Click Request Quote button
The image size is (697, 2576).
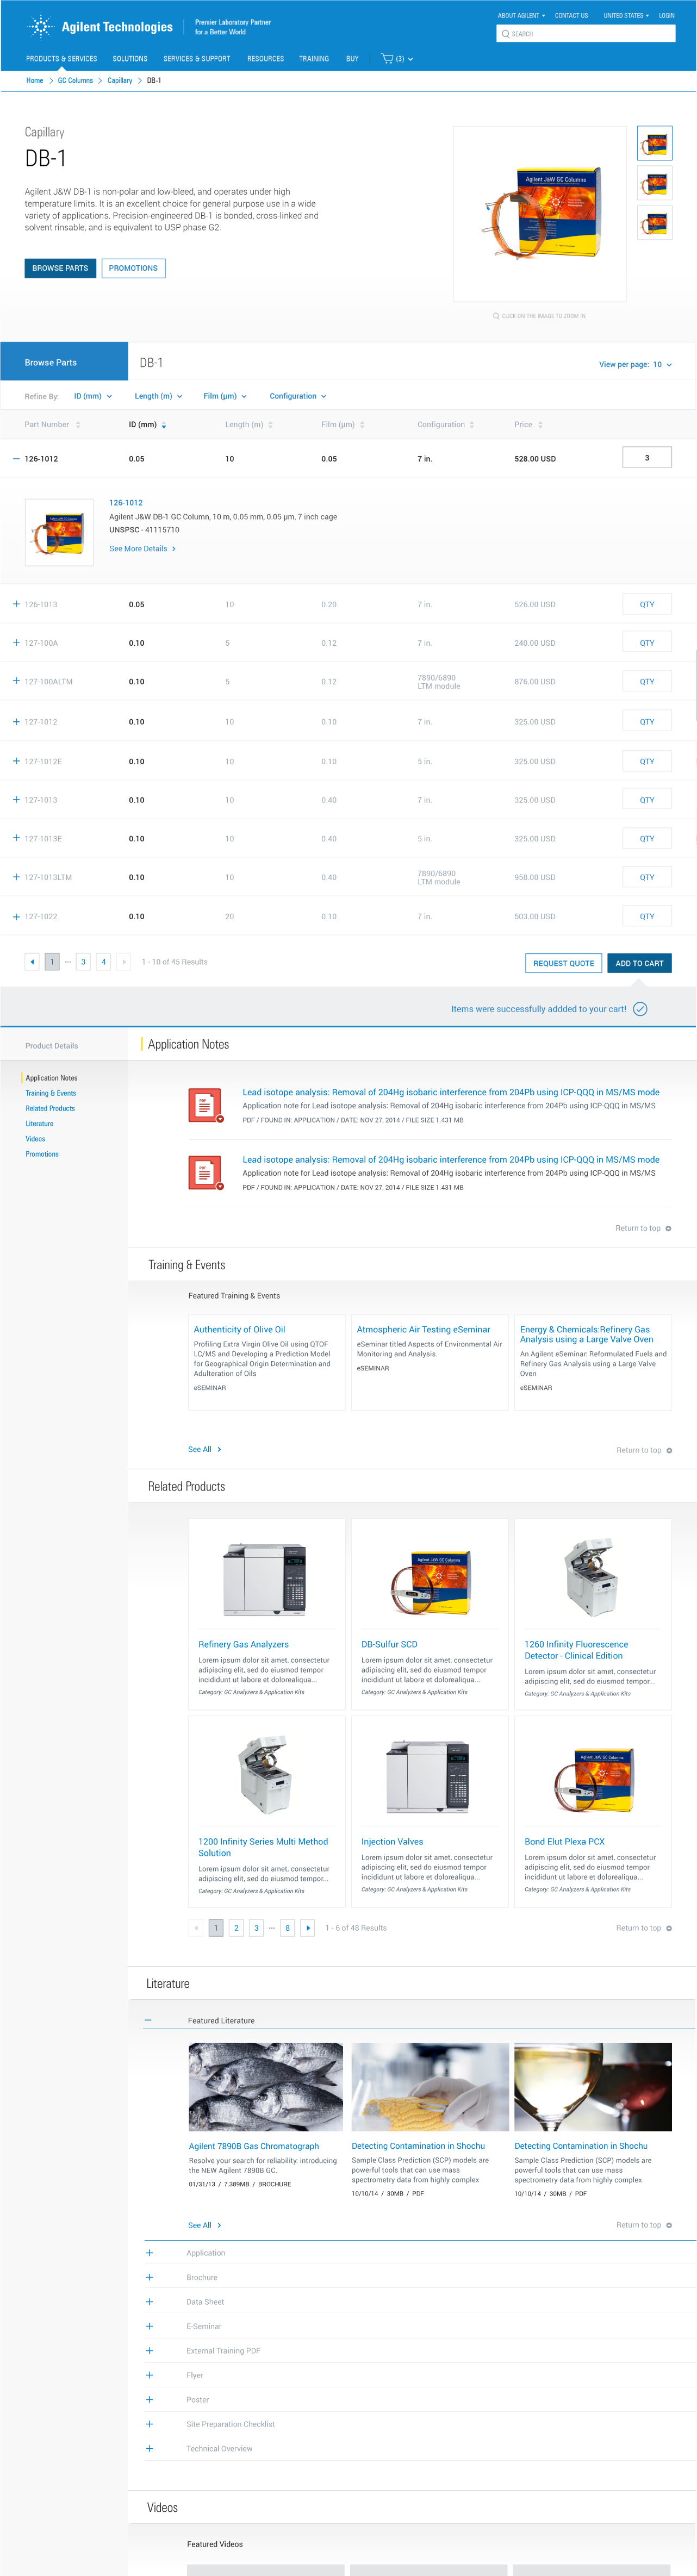(564, 963)
